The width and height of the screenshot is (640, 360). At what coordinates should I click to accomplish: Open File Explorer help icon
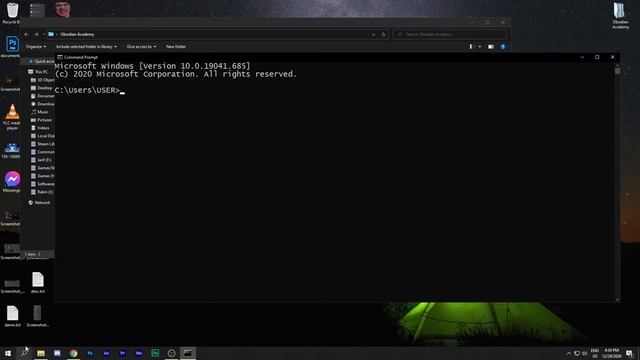coord(503,47)
